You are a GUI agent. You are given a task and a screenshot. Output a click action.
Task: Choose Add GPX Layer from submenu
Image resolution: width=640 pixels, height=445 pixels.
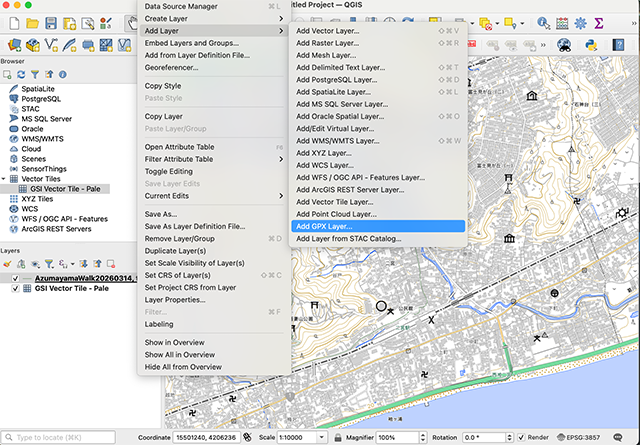click(x=378, y=227)
